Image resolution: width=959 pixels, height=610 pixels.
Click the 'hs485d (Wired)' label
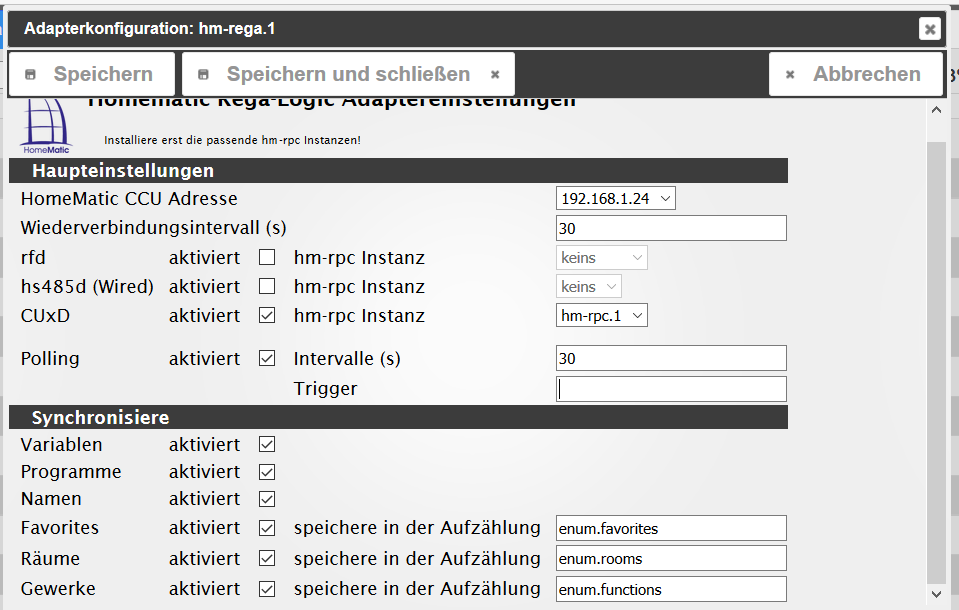(87, 286)
